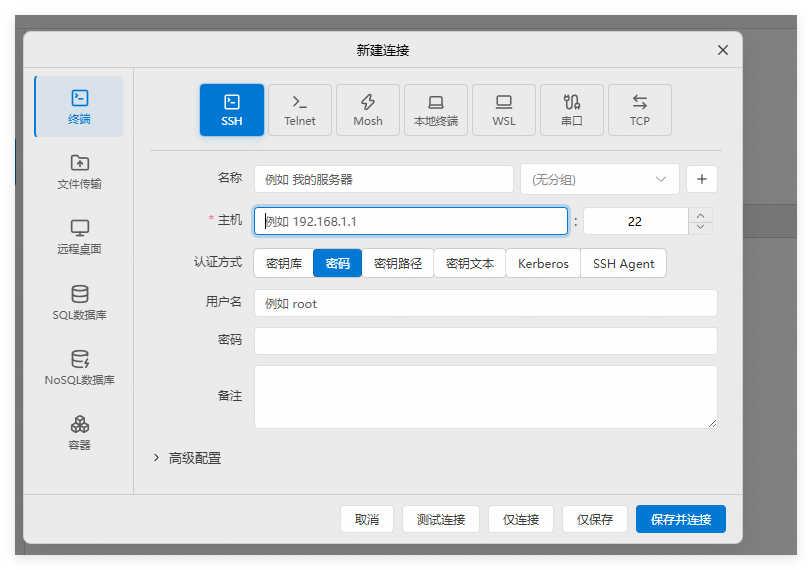Select Kerberos authentication method
The width and height of the screenshot is (812, 570).
point(543,263)
